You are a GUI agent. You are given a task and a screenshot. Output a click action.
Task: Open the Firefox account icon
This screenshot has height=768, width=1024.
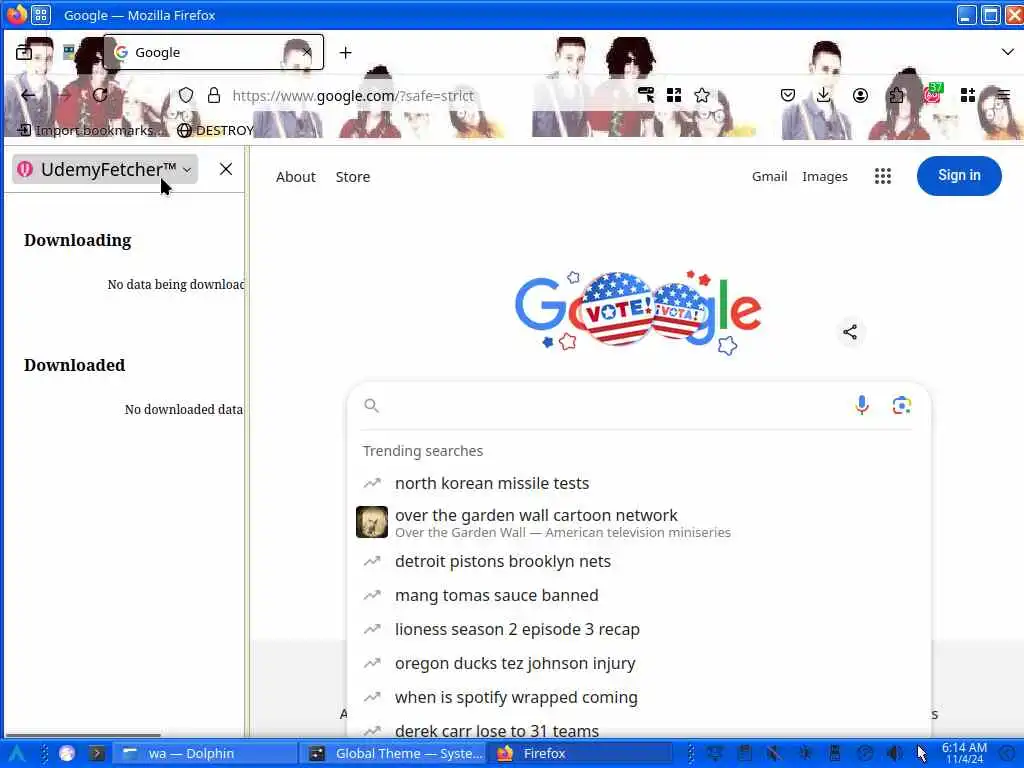click(x=860, y=95)
